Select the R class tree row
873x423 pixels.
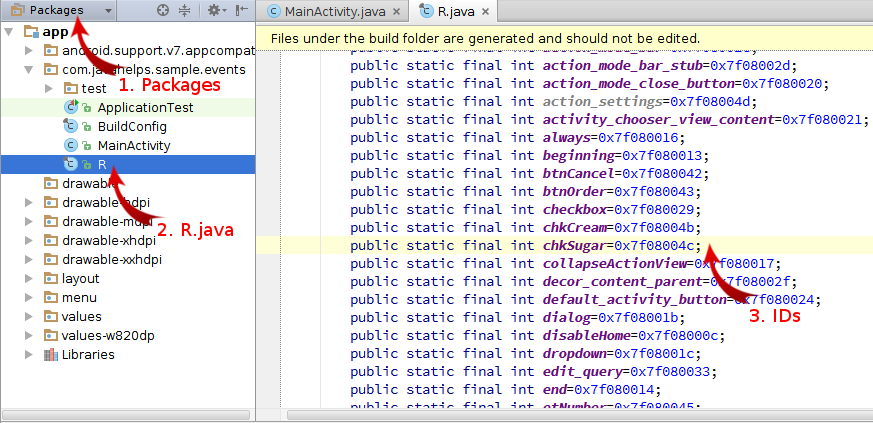(x=127, y=164)
